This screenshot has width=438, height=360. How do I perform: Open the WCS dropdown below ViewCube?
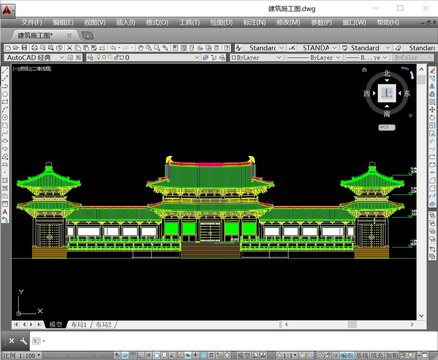tap(387, 127)
